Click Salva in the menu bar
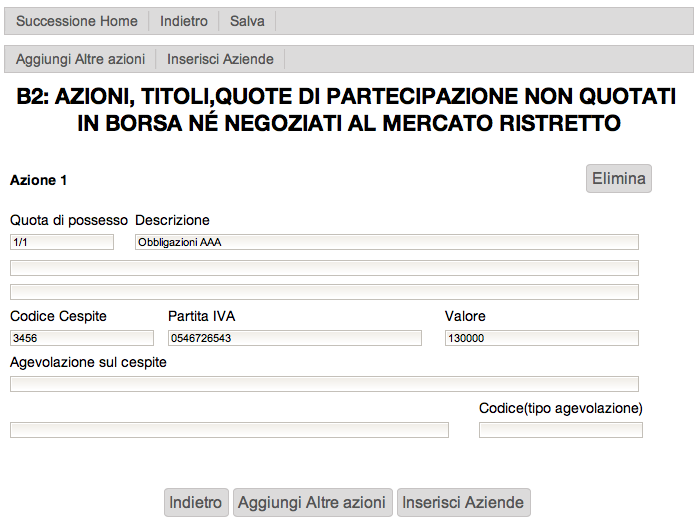The width and height of the screenshot is (696, 524). click(x=247, y=21)
